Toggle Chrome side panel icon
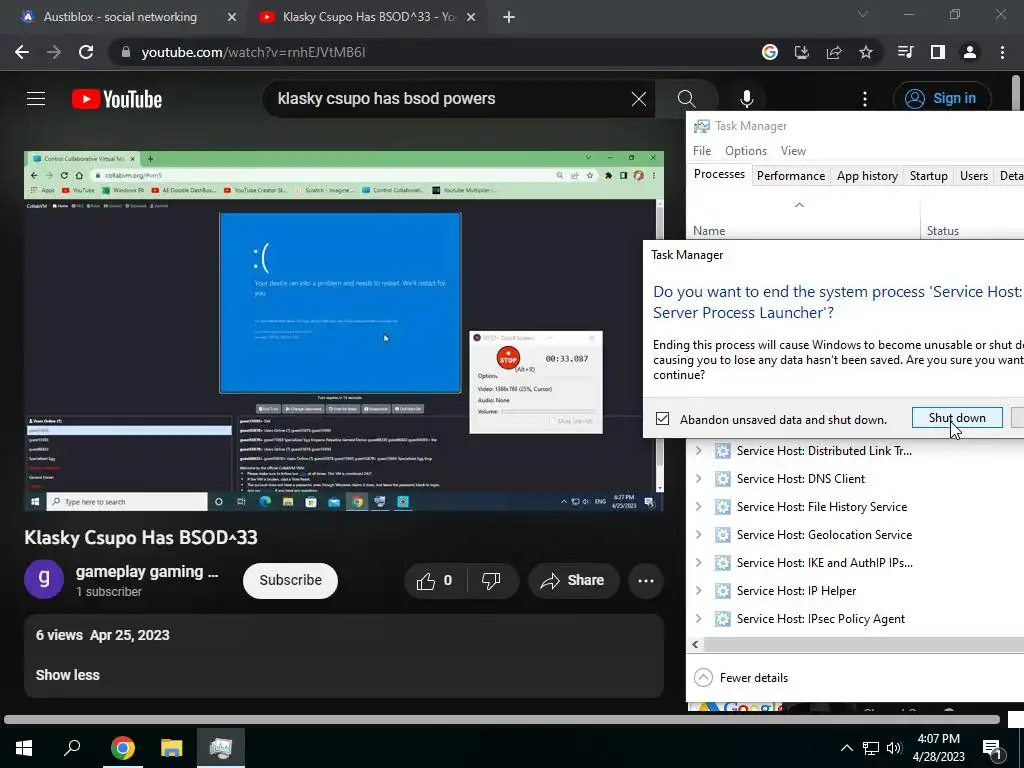Screen dimensions: 1024x768 pyautogui.click(x=938, y=52)
